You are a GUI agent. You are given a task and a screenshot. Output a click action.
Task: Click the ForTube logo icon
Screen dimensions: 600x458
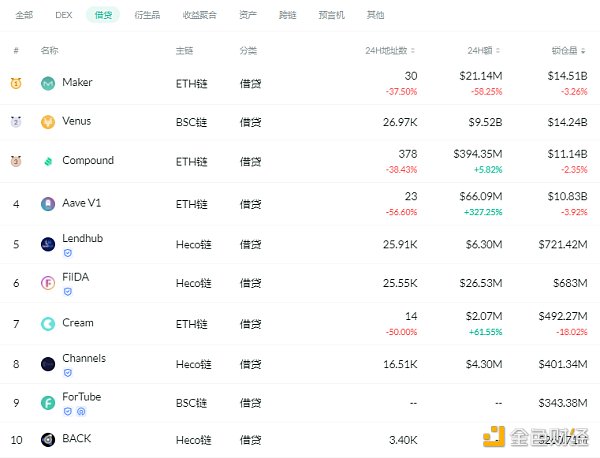coord(48,403)
